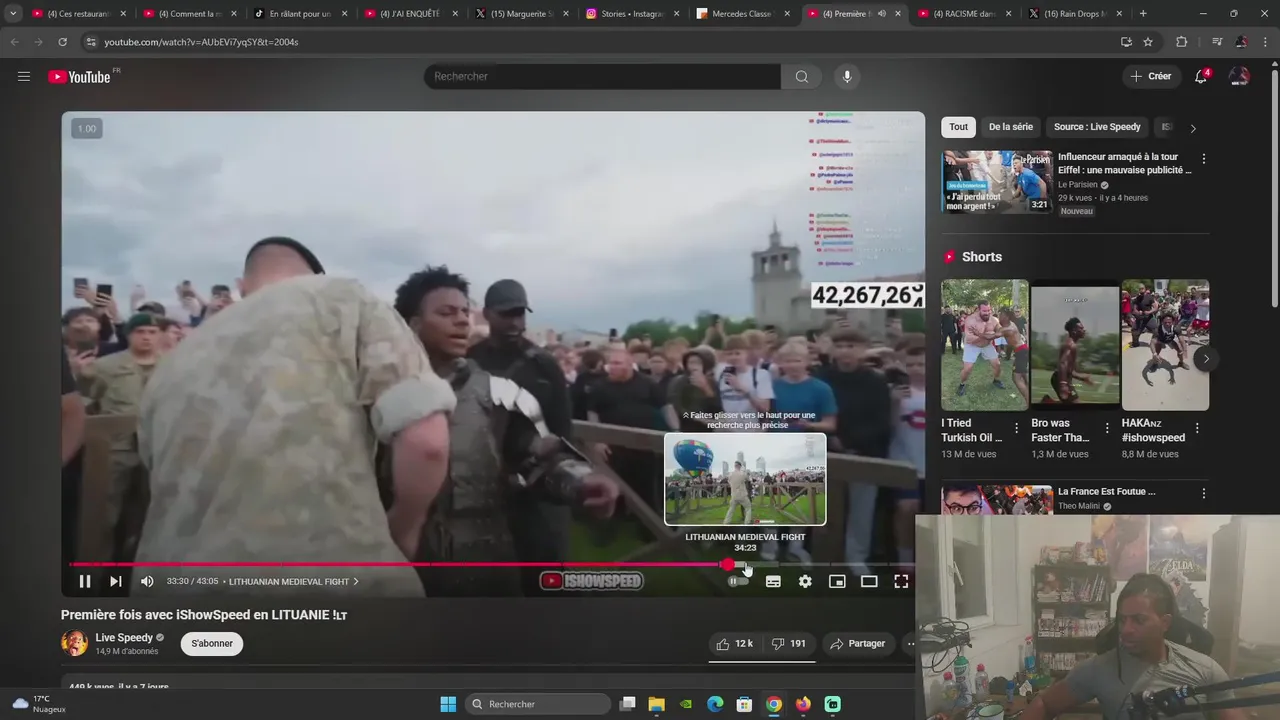Click the Live Speedy channel avatar

(x=74, y=643)
